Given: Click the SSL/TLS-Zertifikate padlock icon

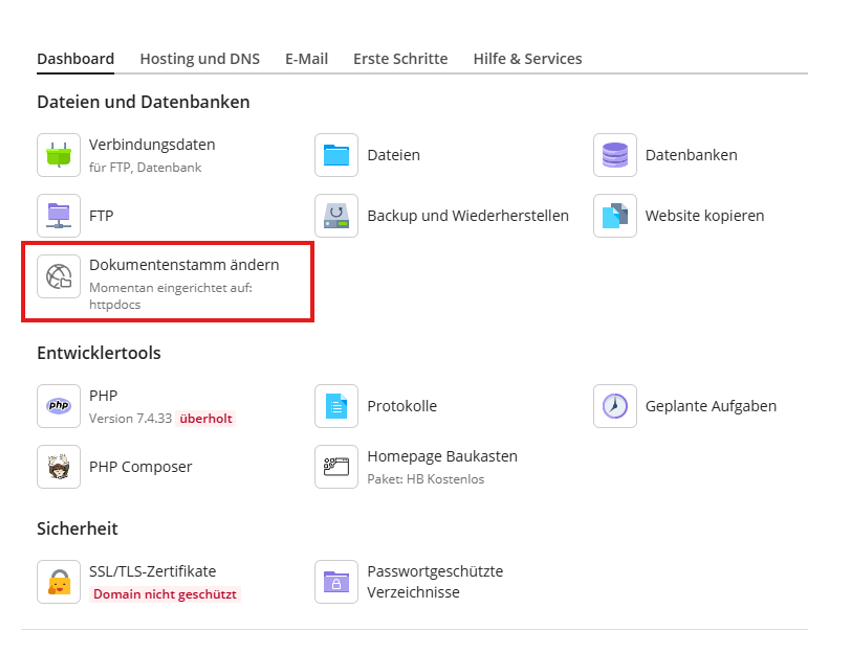Looking at the screenshot, I should [59, 582].
